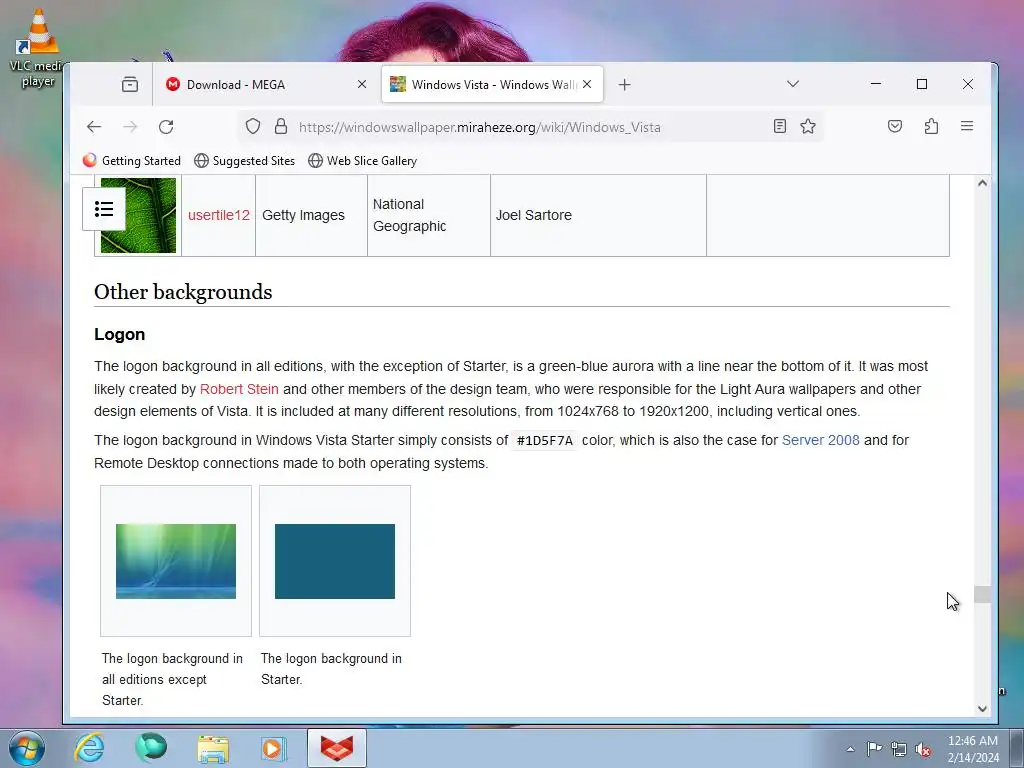Open the solid teal Starter logon thumbnail
The image size is (1024, 768).
click(335, 561)
